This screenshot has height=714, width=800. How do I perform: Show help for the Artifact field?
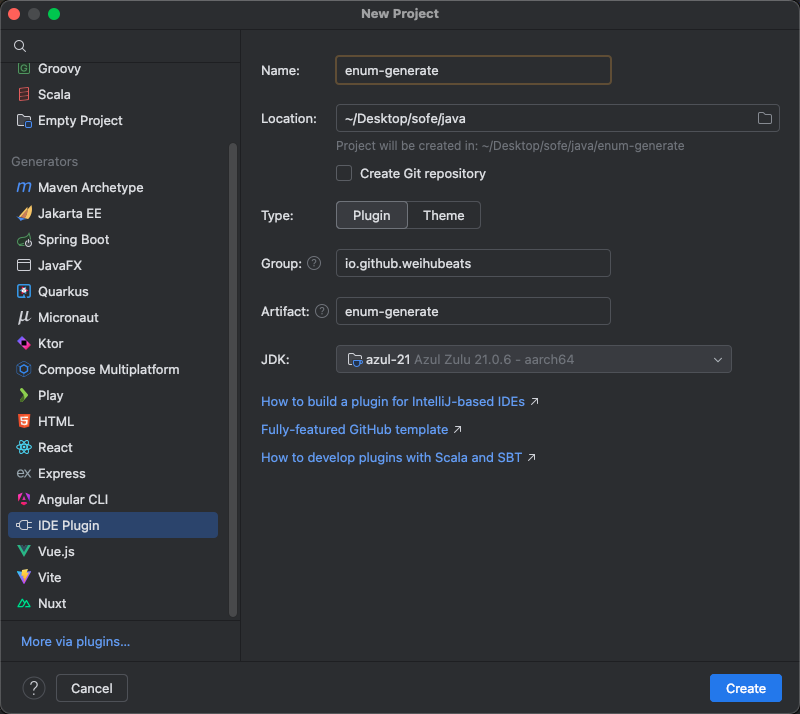pyautogui.click(x=322, y=311)
